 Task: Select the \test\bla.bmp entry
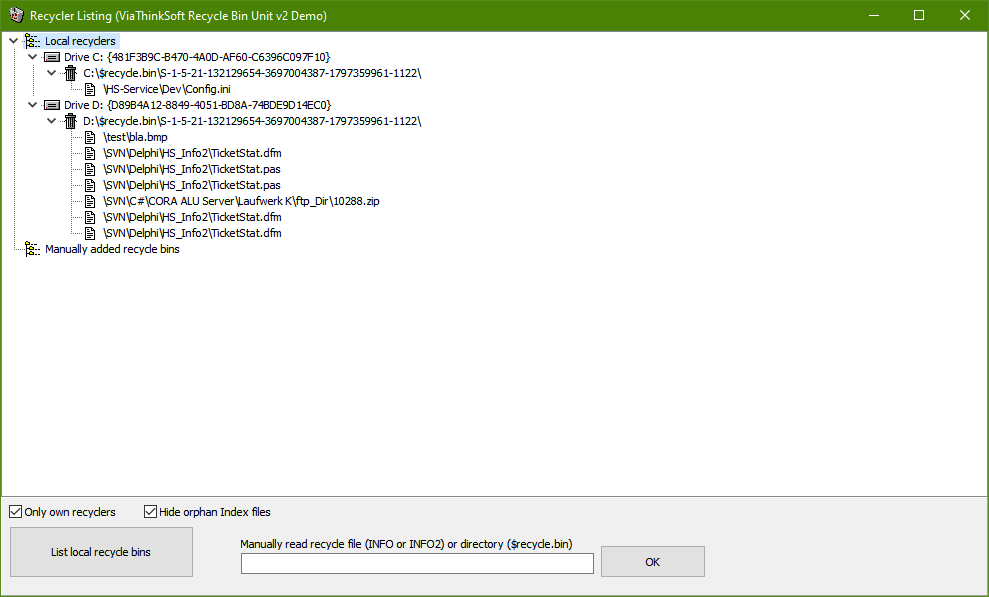(135, 137)
